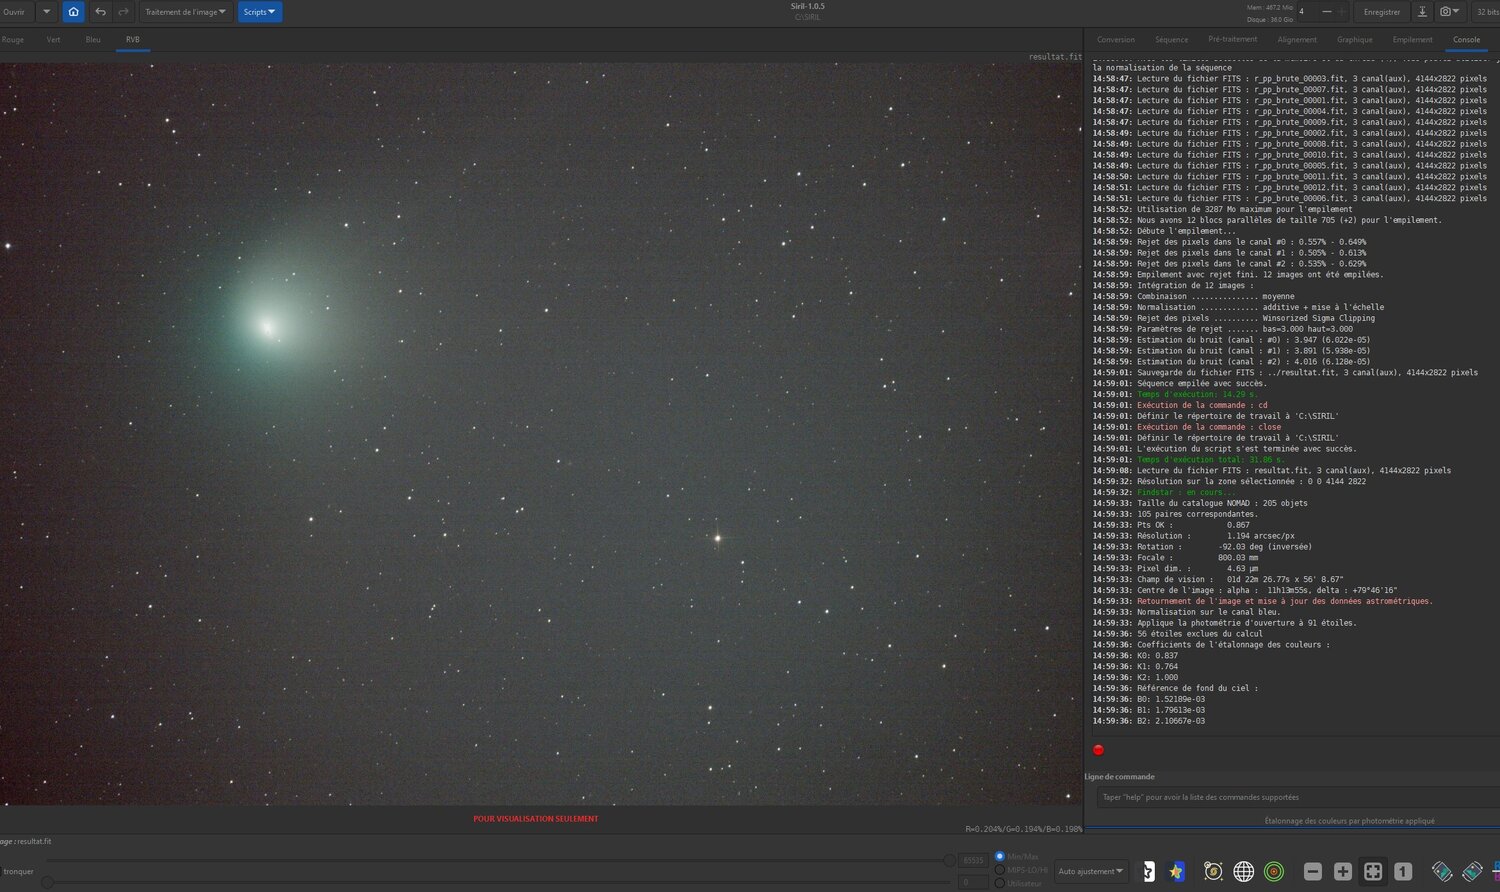Click the console line 'Focale : 800.03 mm'
The width and height of the screenshot is (1500, 892).
(x=1176, y=558)
